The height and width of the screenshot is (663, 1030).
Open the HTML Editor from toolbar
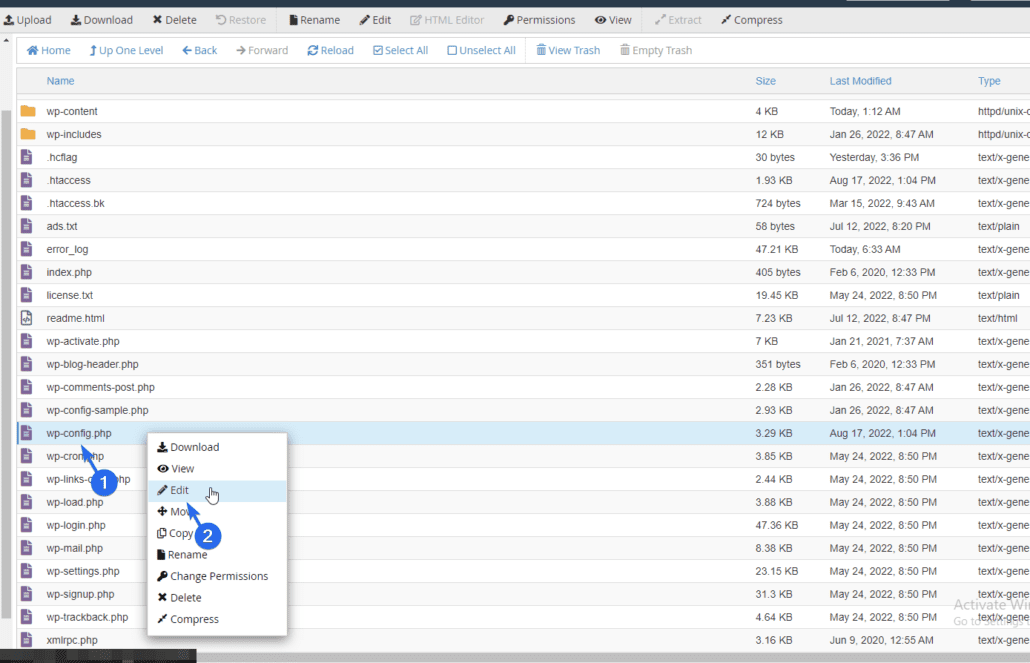click(447, 20)
